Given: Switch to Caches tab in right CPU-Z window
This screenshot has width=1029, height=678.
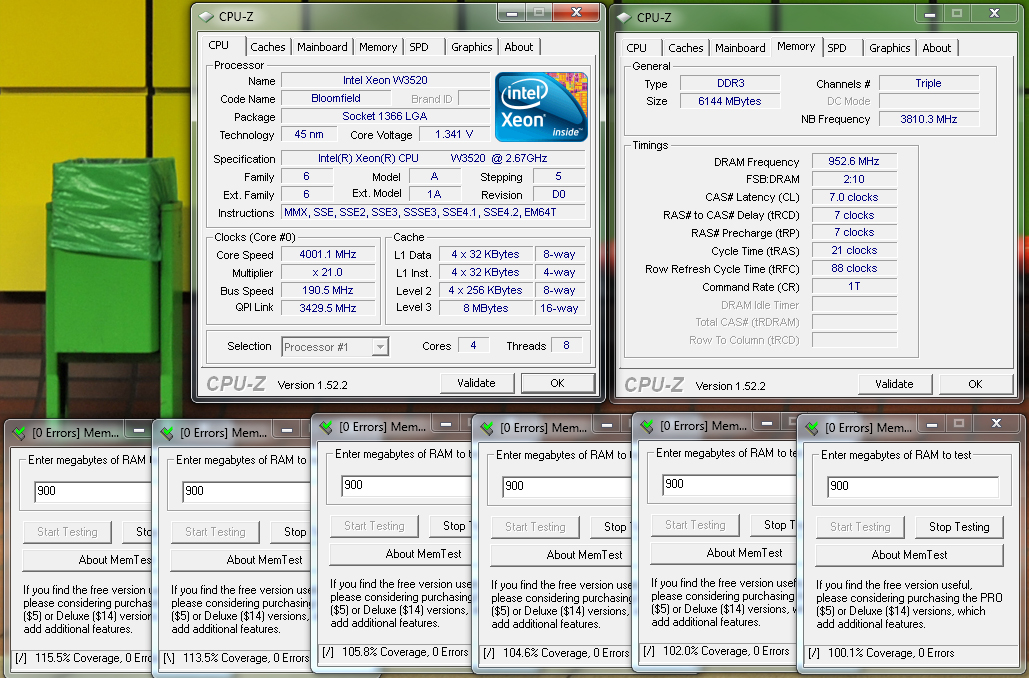Looking at the screenshot, I should pyautogui.click(x=686, y=48).
